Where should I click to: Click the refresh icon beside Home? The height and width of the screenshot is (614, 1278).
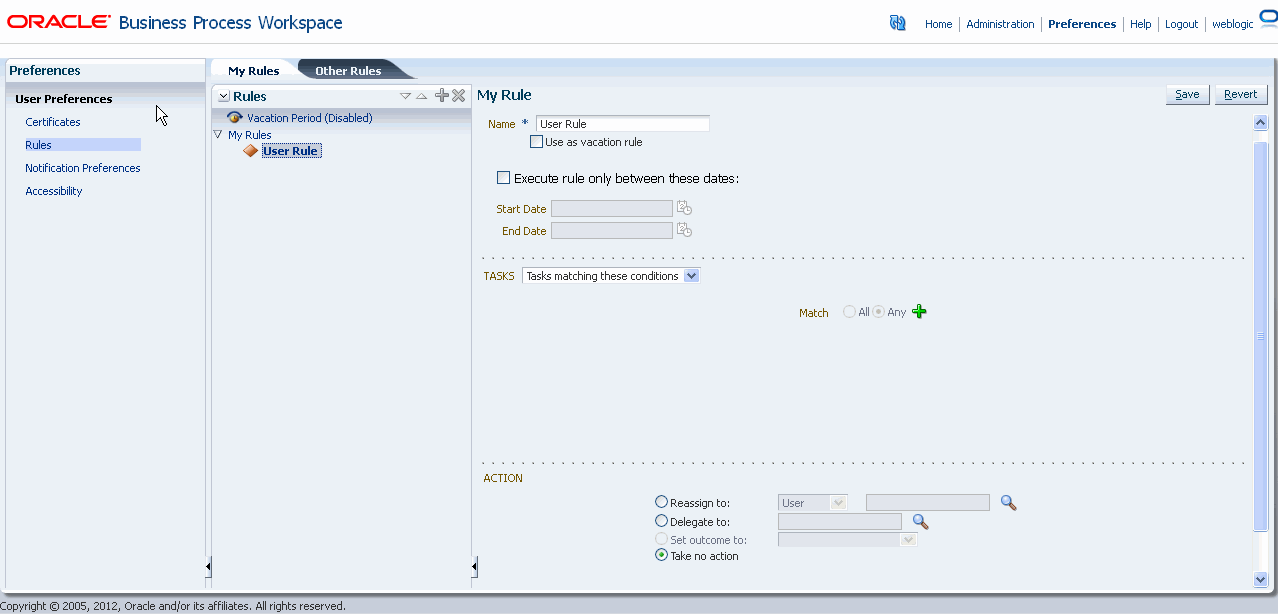click(897, 23)
